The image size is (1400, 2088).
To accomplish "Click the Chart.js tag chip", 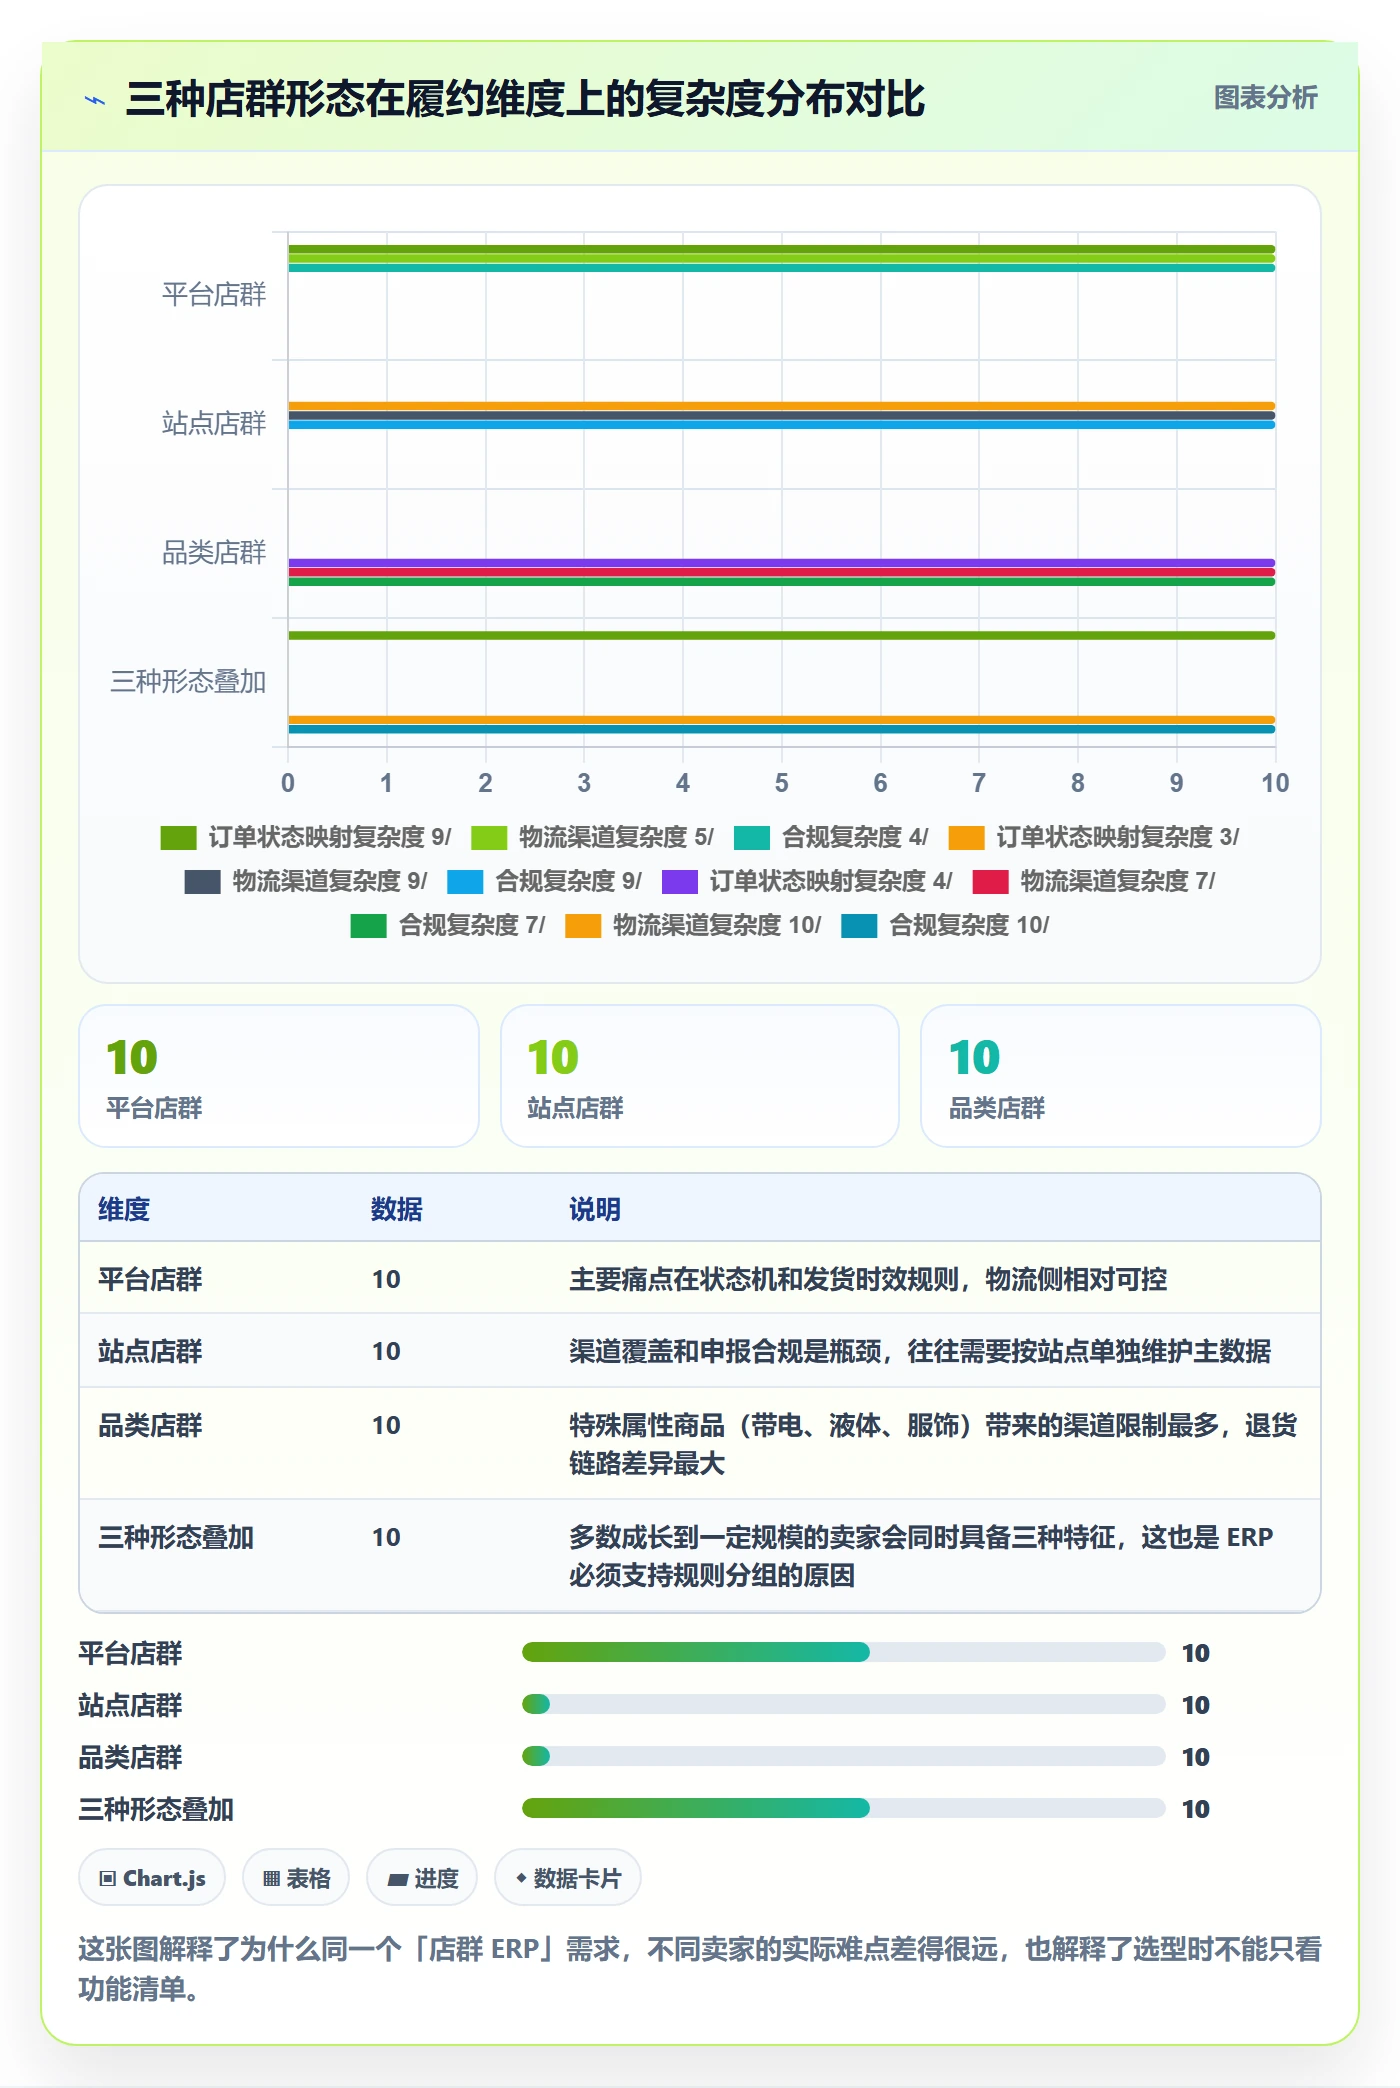I will tap(152, 1878).
